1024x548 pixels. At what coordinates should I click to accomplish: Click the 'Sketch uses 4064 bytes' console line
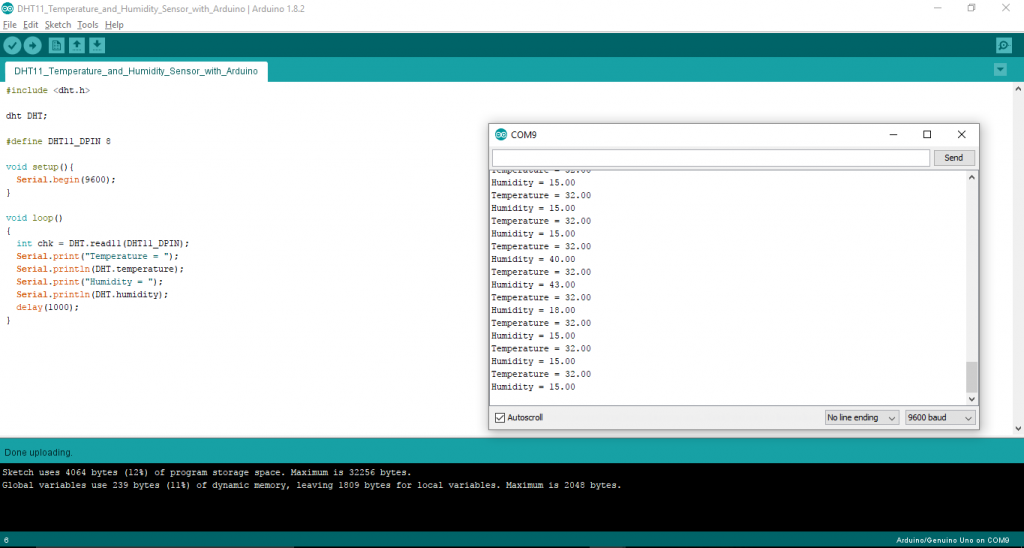pos(207,472)
